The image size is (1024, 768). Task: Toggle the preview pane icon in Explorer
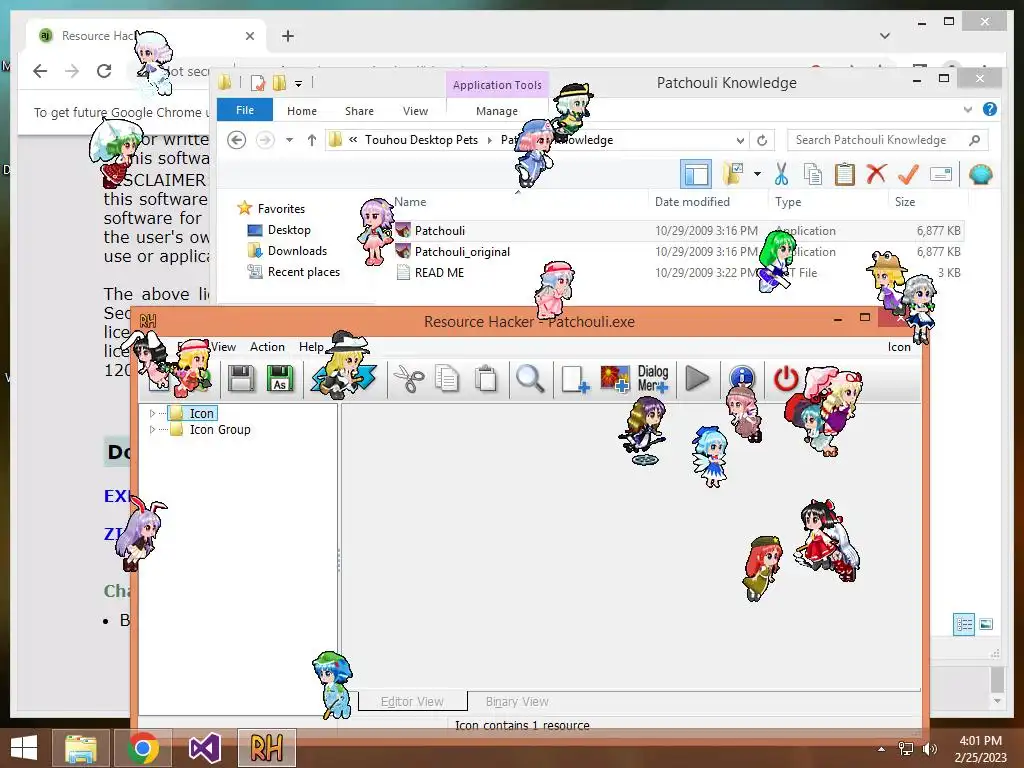pyautogui.click(x=696, y=174)
